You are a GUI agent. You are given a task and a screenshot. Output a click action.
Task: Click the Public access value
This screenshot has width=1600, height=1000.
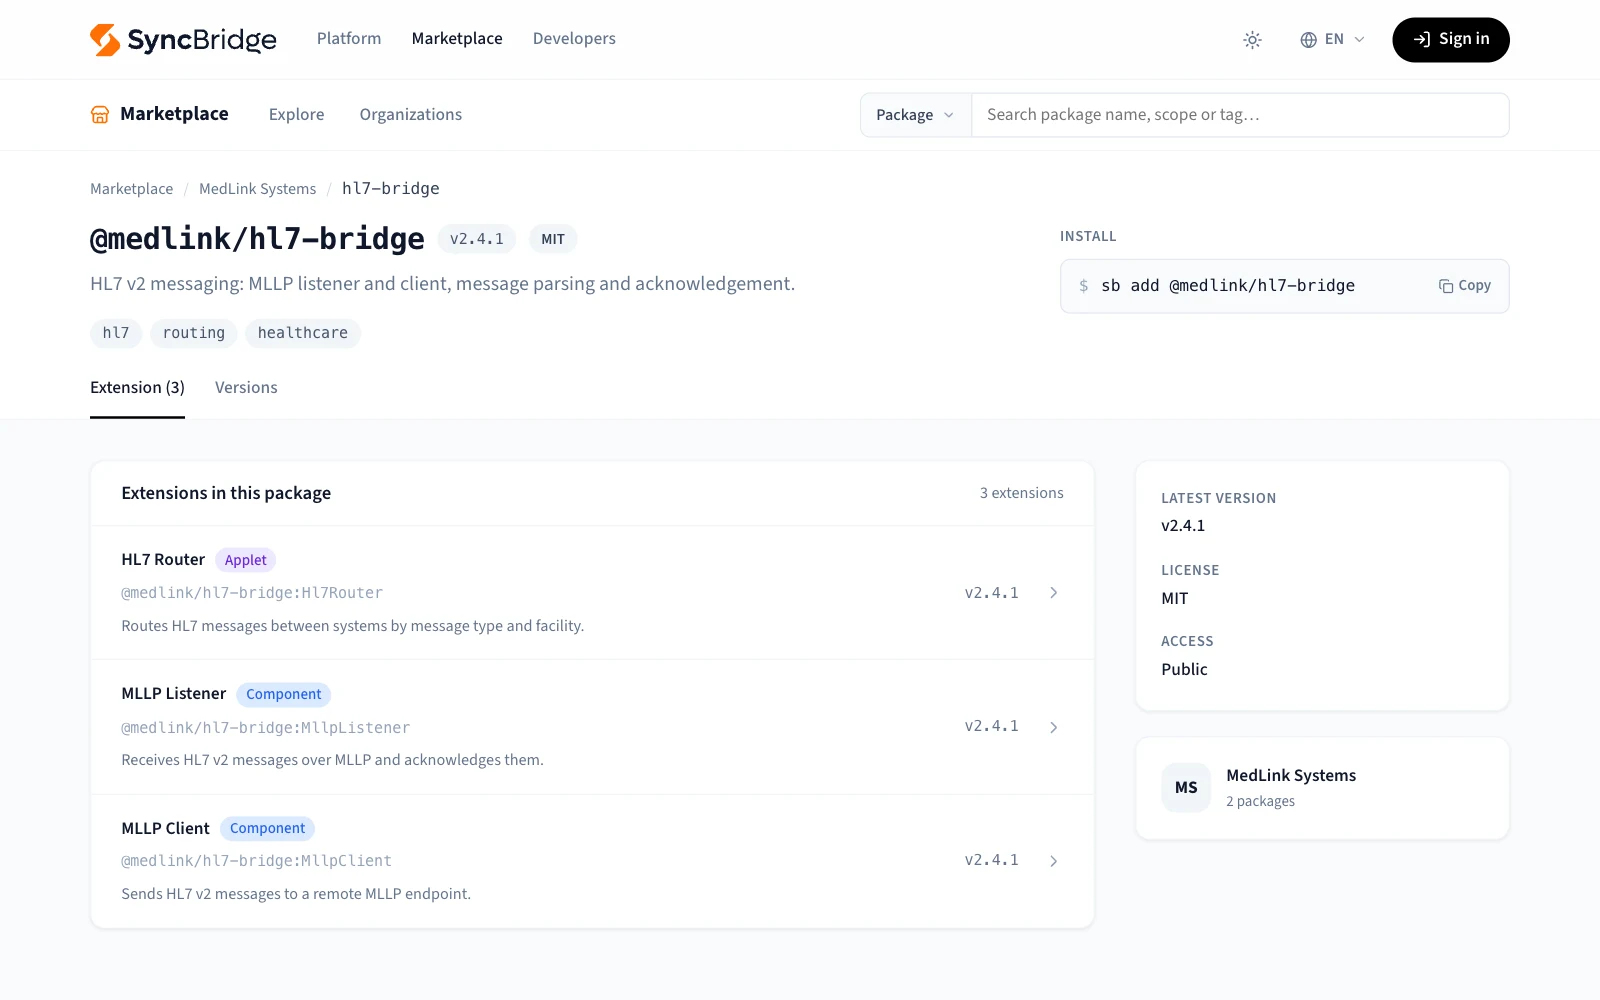tap(1184, 670)
